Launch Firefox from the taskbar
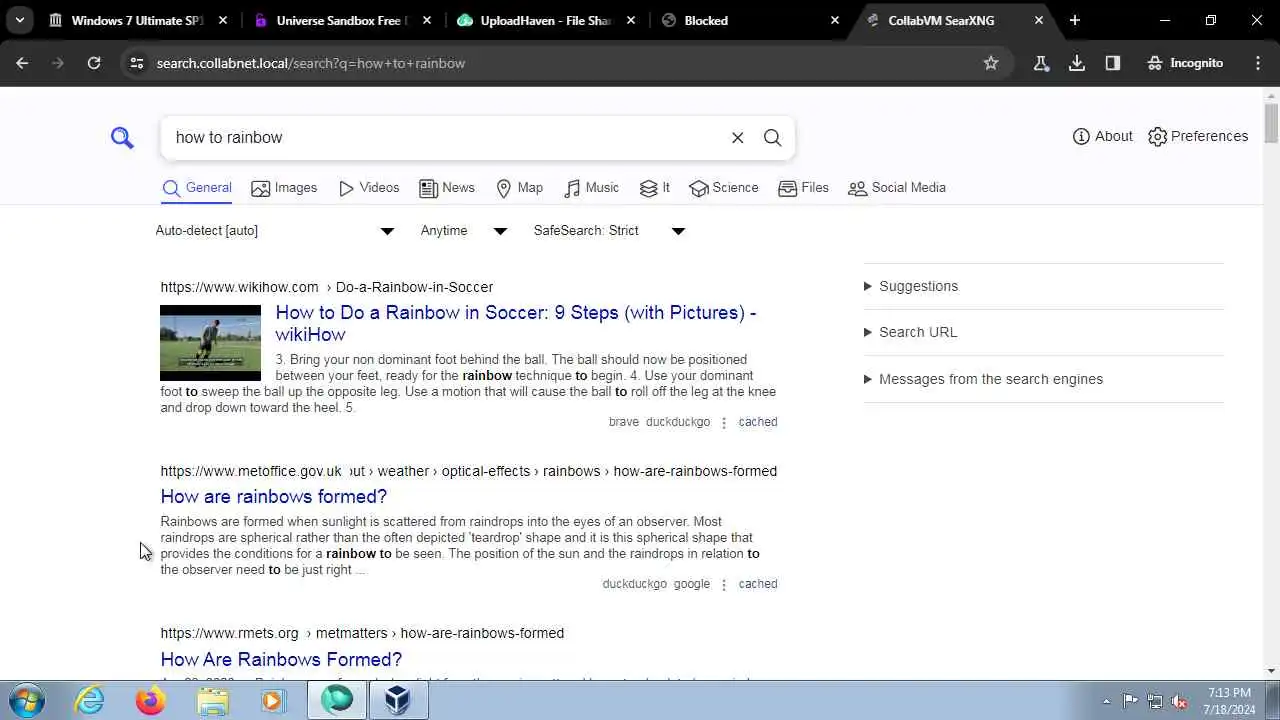The width and height of the screenshot is (1280, 720). tap(151, 701)
